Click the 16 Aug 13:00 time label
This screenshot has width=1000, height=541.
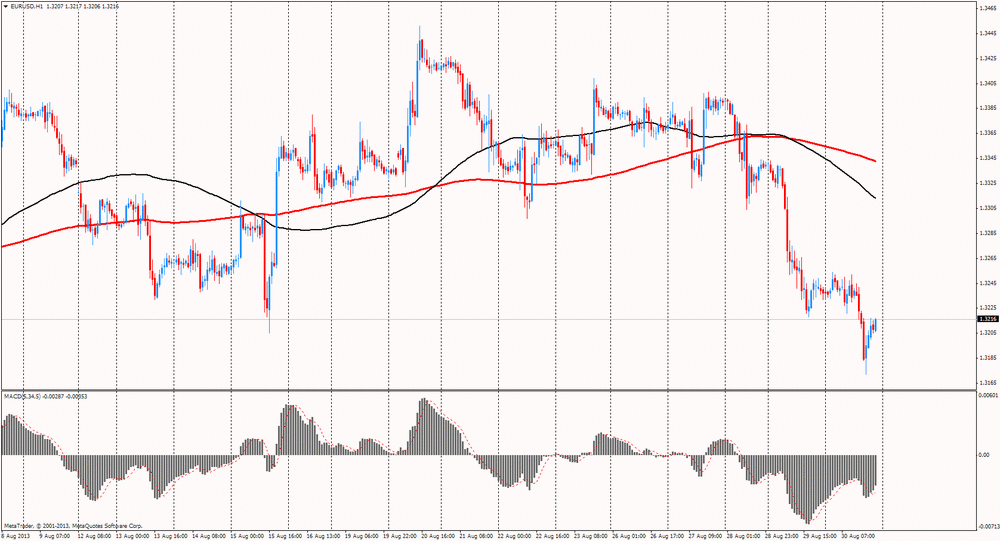[325, 536]
